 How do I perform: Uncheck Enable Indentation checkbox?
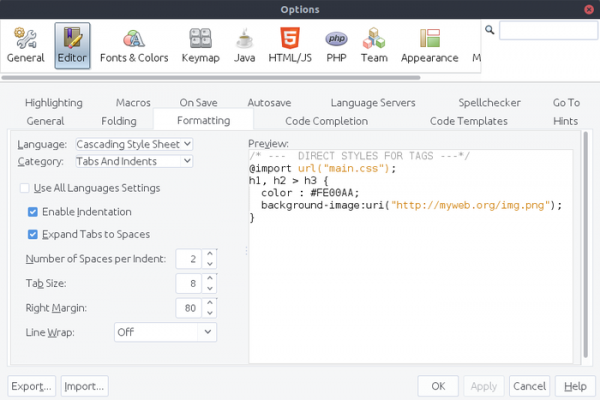[x=33, y=212]
